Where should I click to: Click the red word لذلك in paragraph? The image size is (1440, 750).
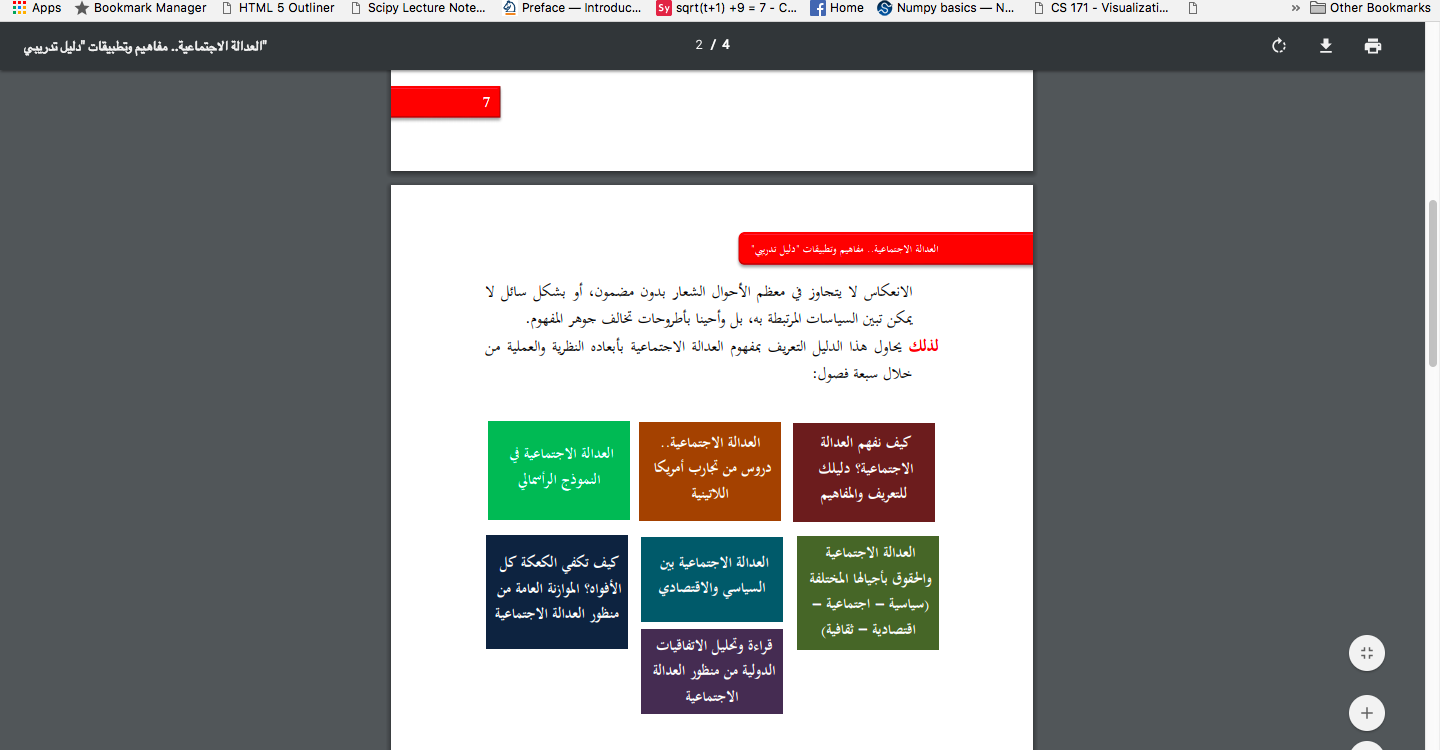click(x=924, y=347)
